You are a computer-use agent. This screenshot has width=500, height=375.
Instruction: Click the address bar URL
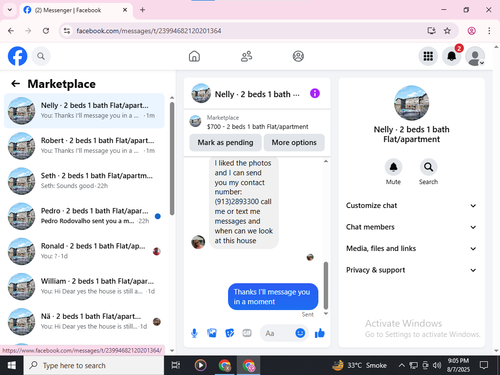tap(149, 31)
